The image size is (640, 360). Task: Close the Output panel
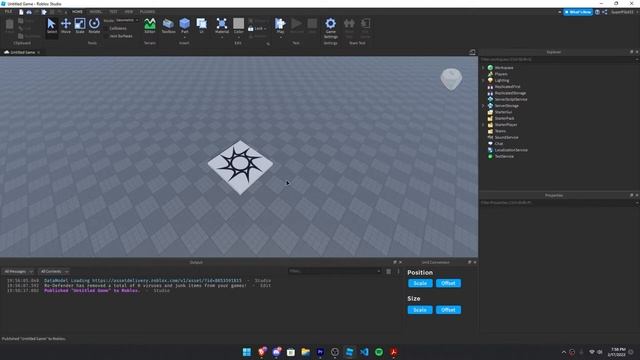pyautogui.click(x=400, y=262)
